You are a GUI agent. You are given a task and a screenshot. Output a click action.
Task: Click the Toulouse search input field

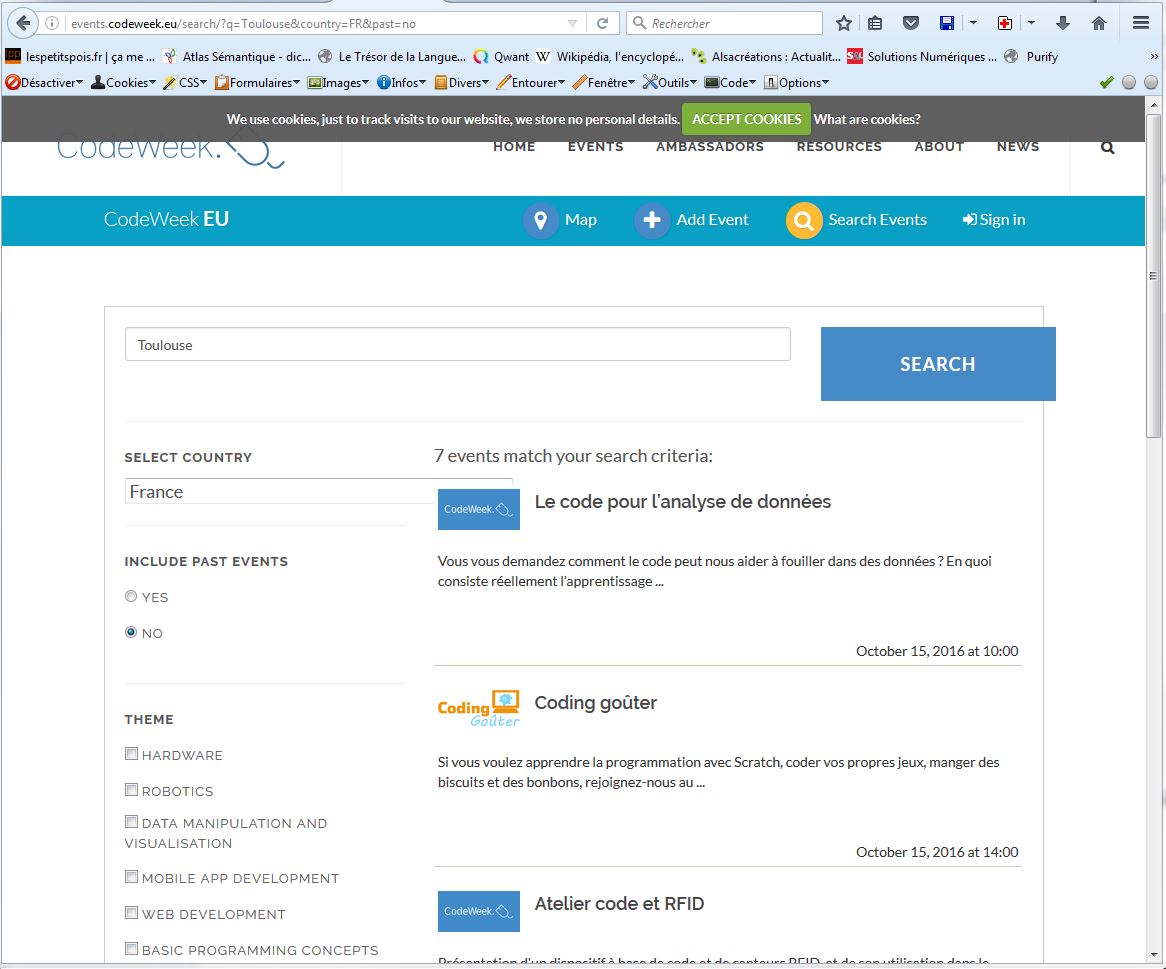point(457,344)
